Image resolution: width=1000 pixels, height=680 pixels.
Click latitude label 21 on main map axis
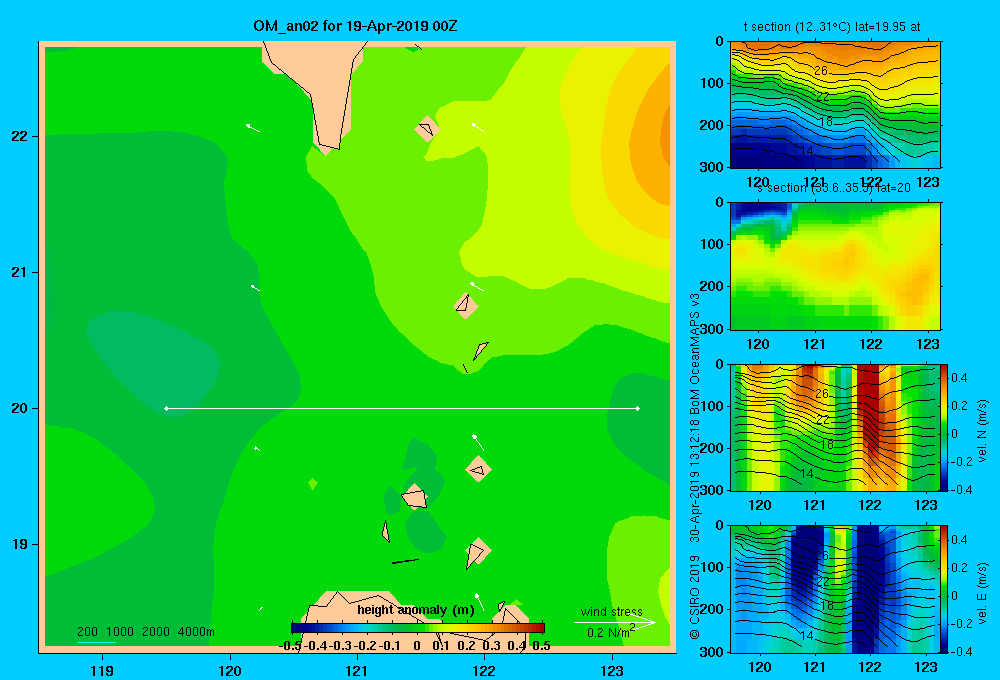[20, 272]
